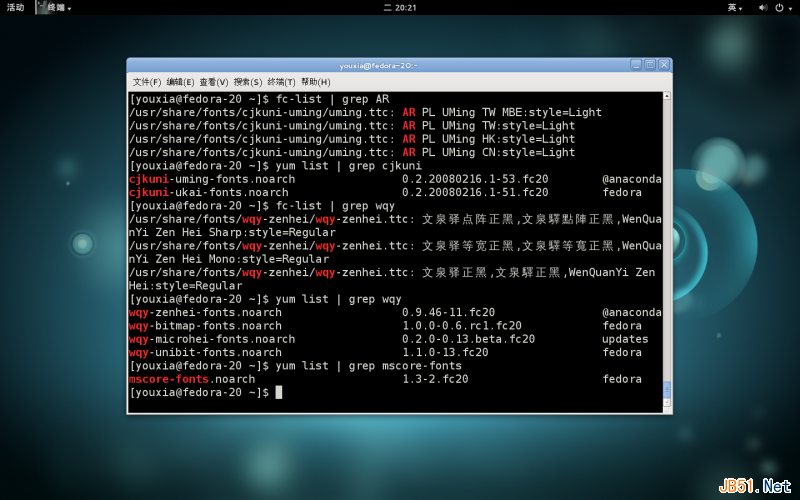Open the 文件(F) menu

[146, 82]
